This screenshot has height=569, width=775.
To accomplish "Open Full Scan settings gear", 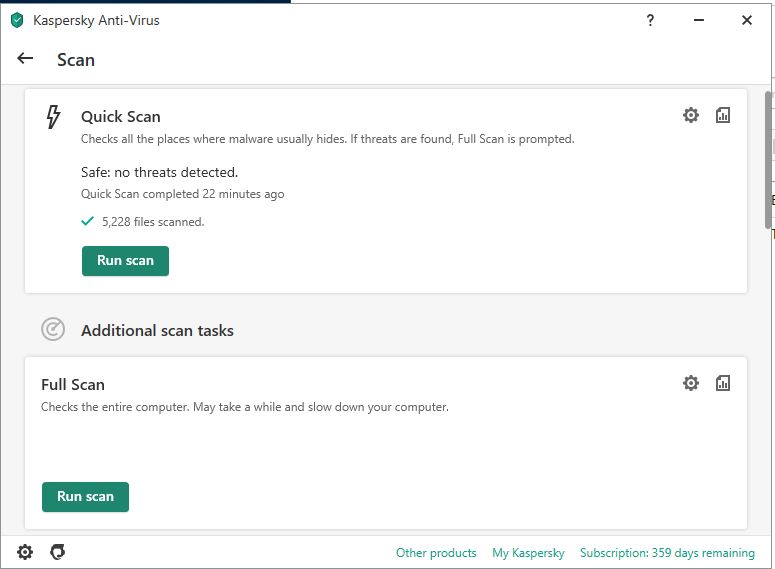I will (691, 383).
